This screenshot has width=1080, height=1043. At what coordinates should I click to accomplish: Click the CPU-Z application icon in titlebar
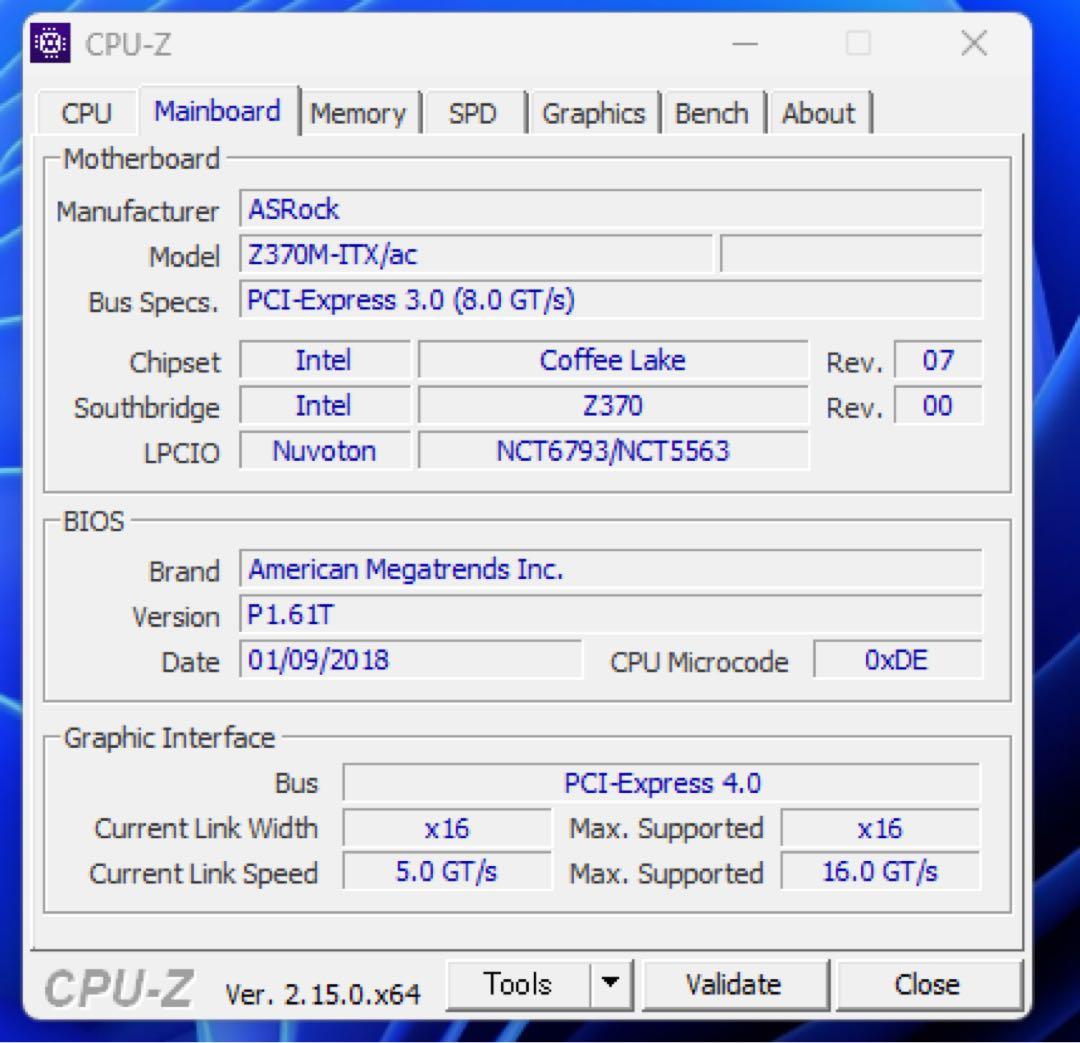[49, 43]
